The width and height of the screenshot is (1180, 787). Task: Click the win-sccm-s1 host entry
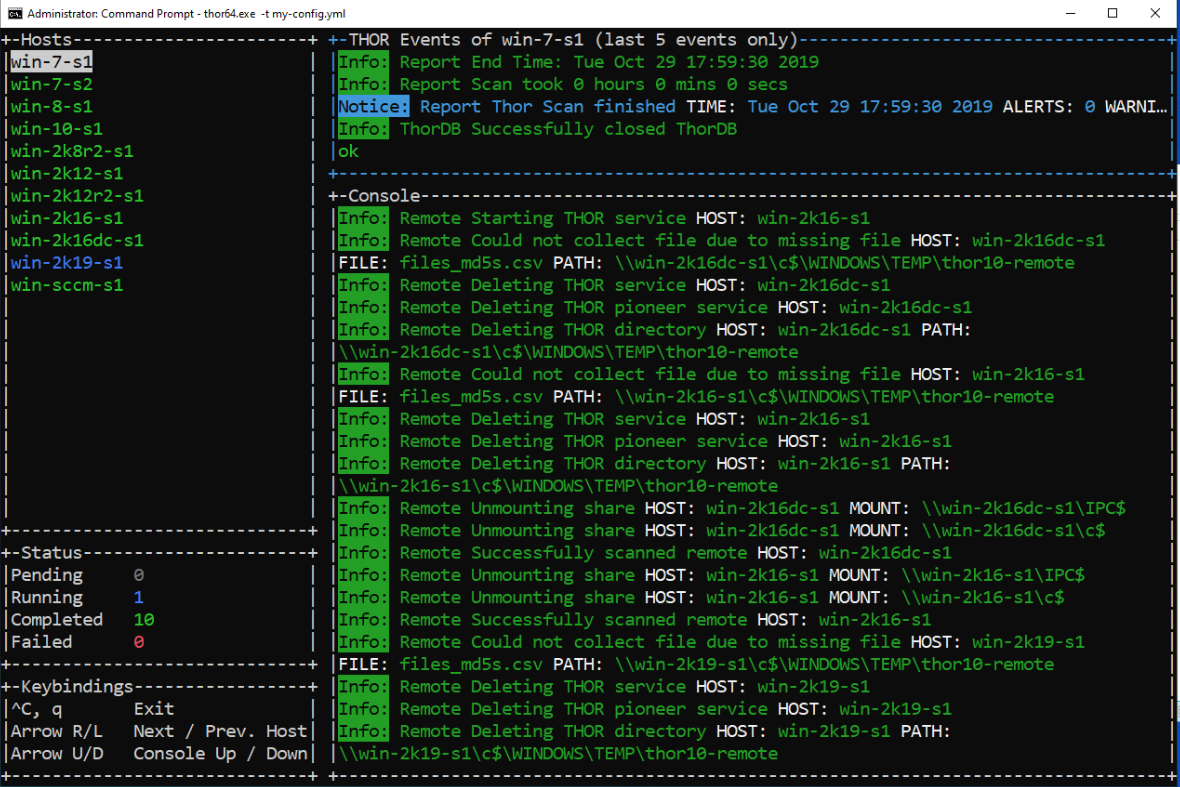[67, 286]
